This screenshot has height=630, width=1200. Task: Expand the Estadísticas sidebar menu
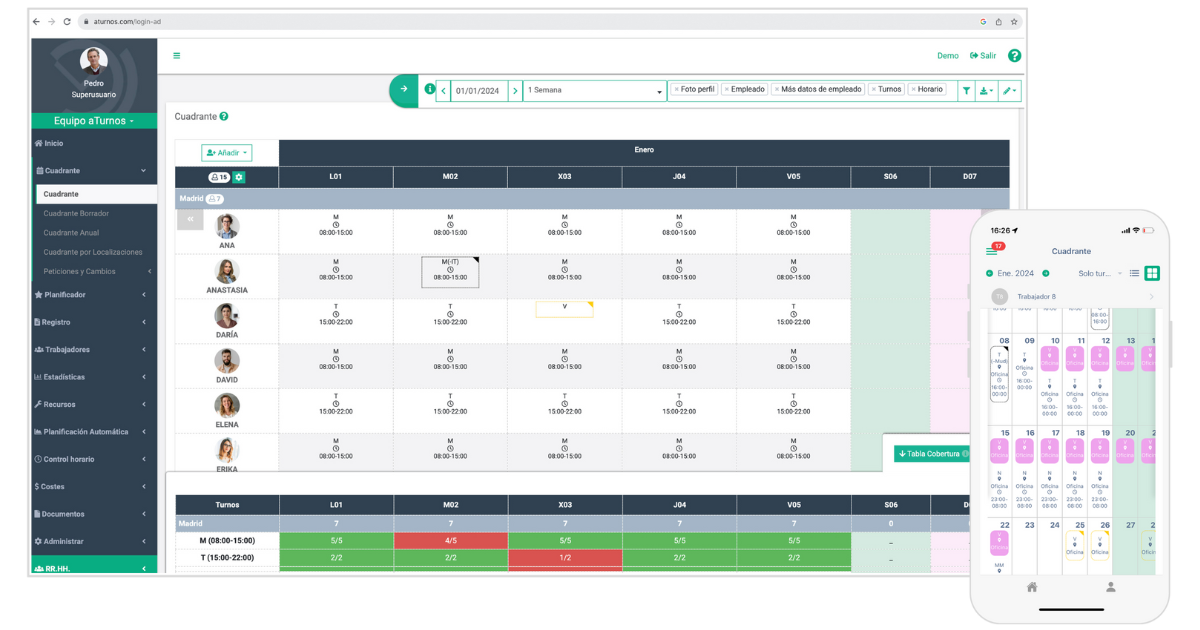94,377
